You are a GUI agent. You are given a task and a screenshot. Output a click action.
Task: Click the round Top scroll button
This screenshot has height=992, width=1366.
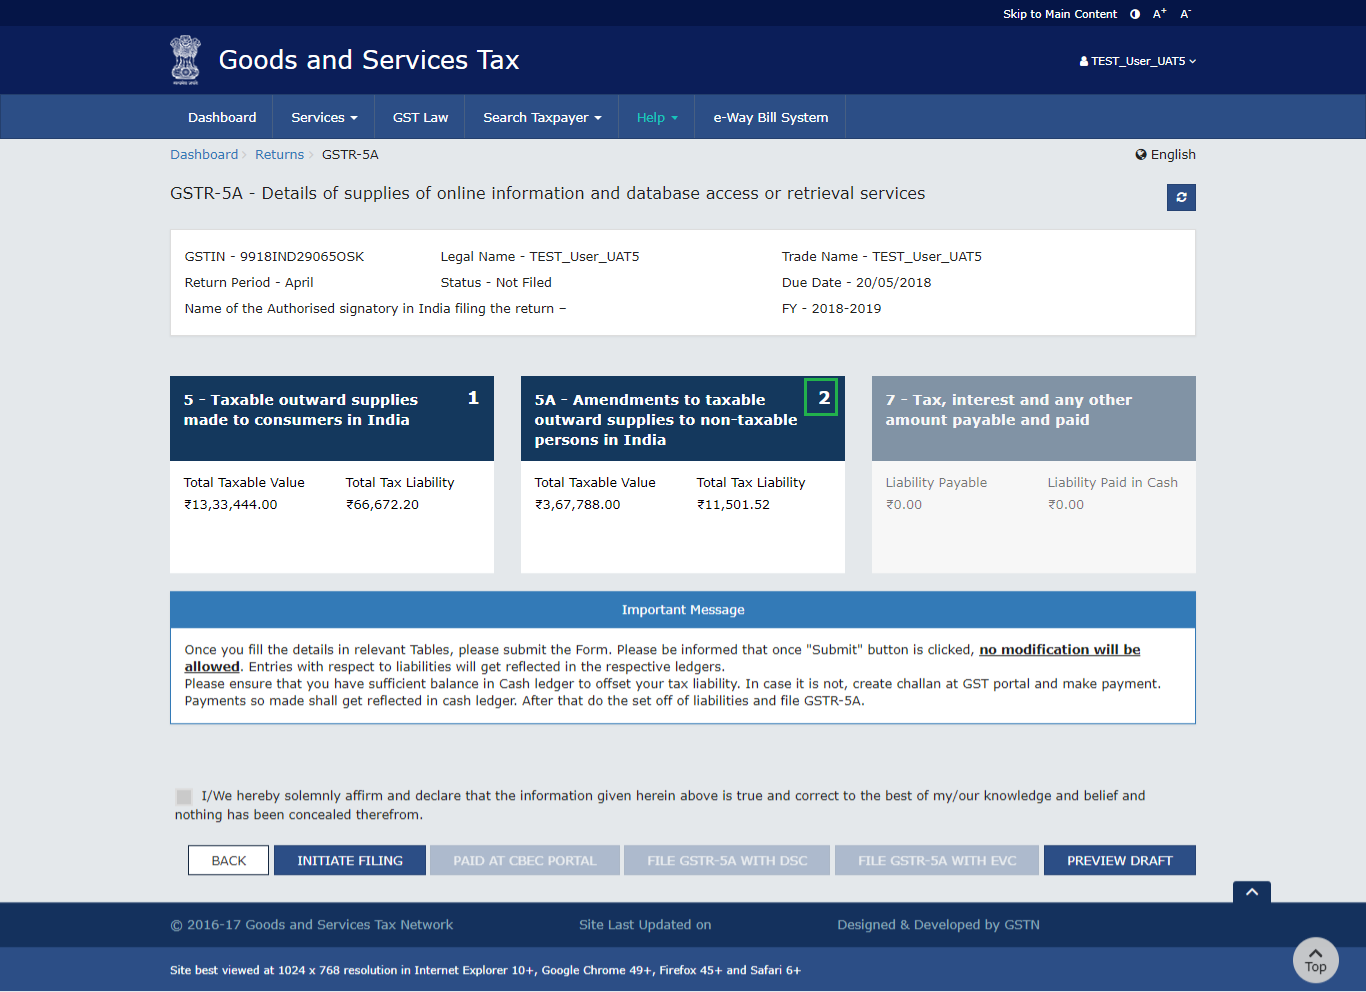tap(1315, 960)
